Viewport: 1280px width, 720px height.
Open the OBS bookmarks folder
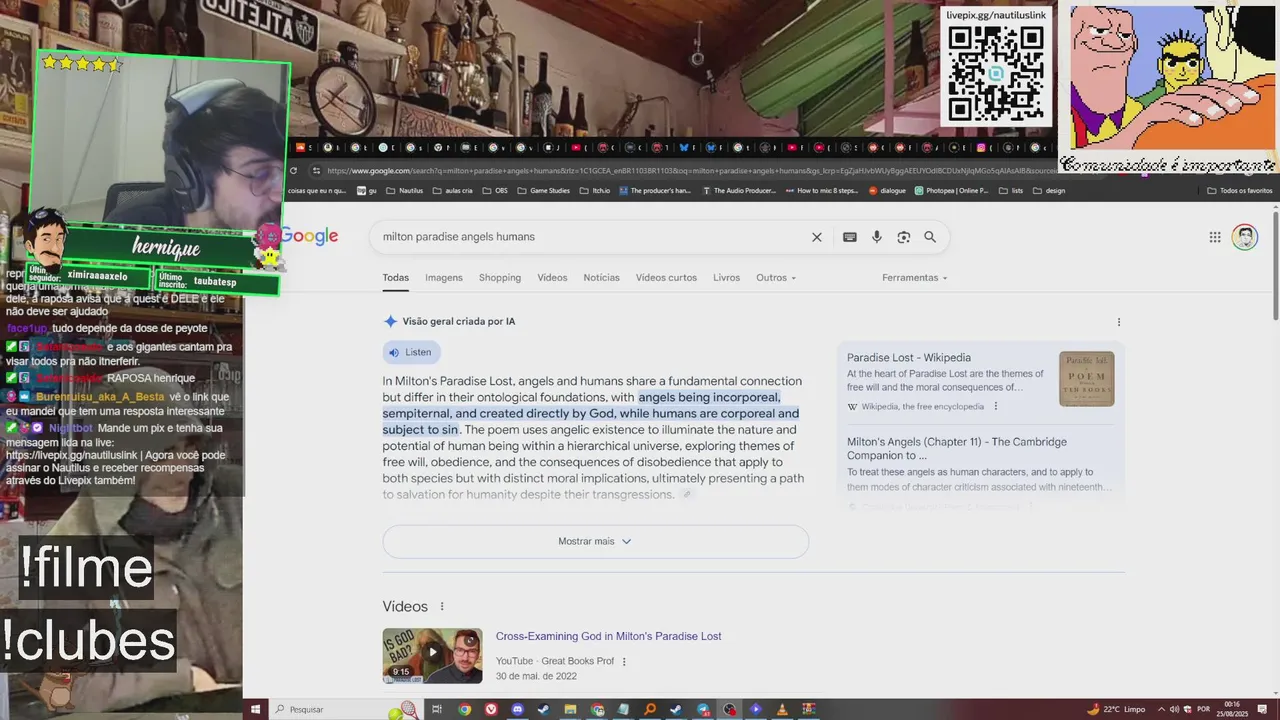click(x=496, y=190)
